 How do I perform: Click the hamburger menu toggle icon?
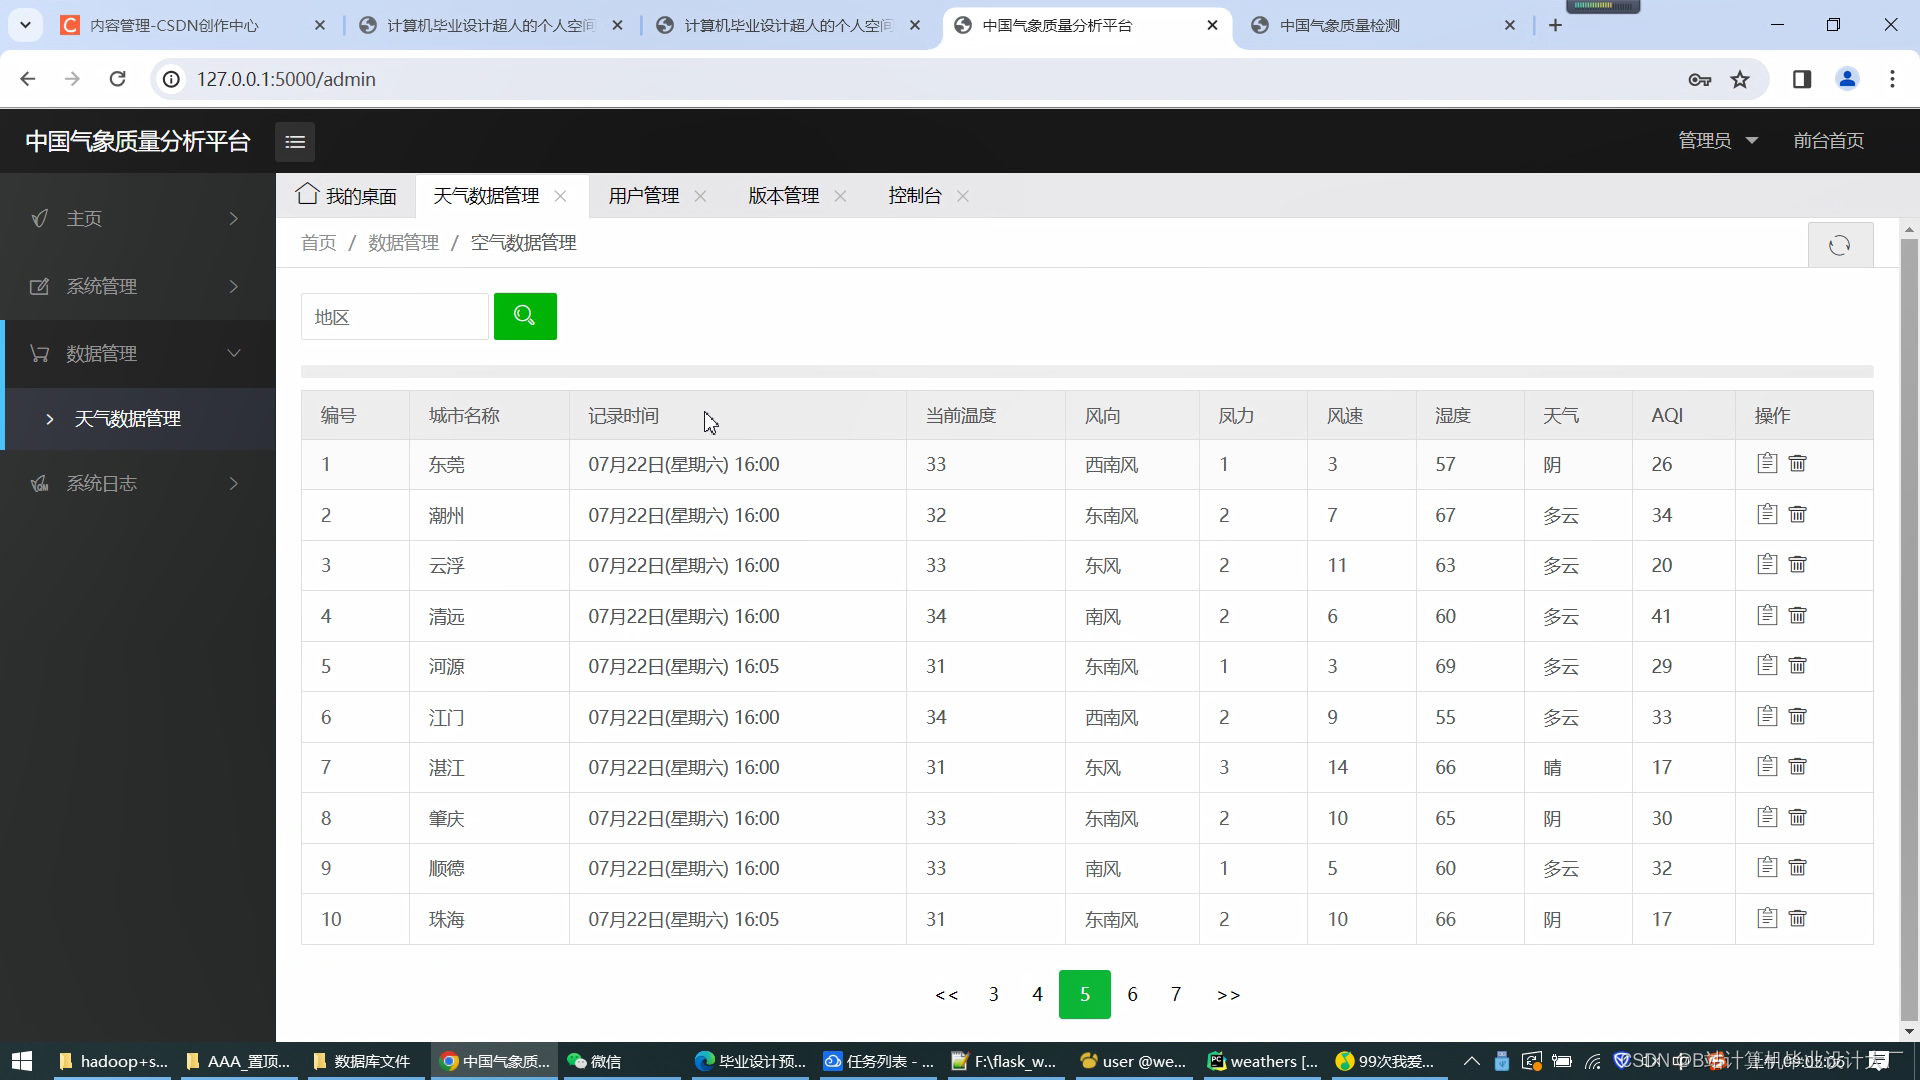pyautogui.click(x=295, y=140)
